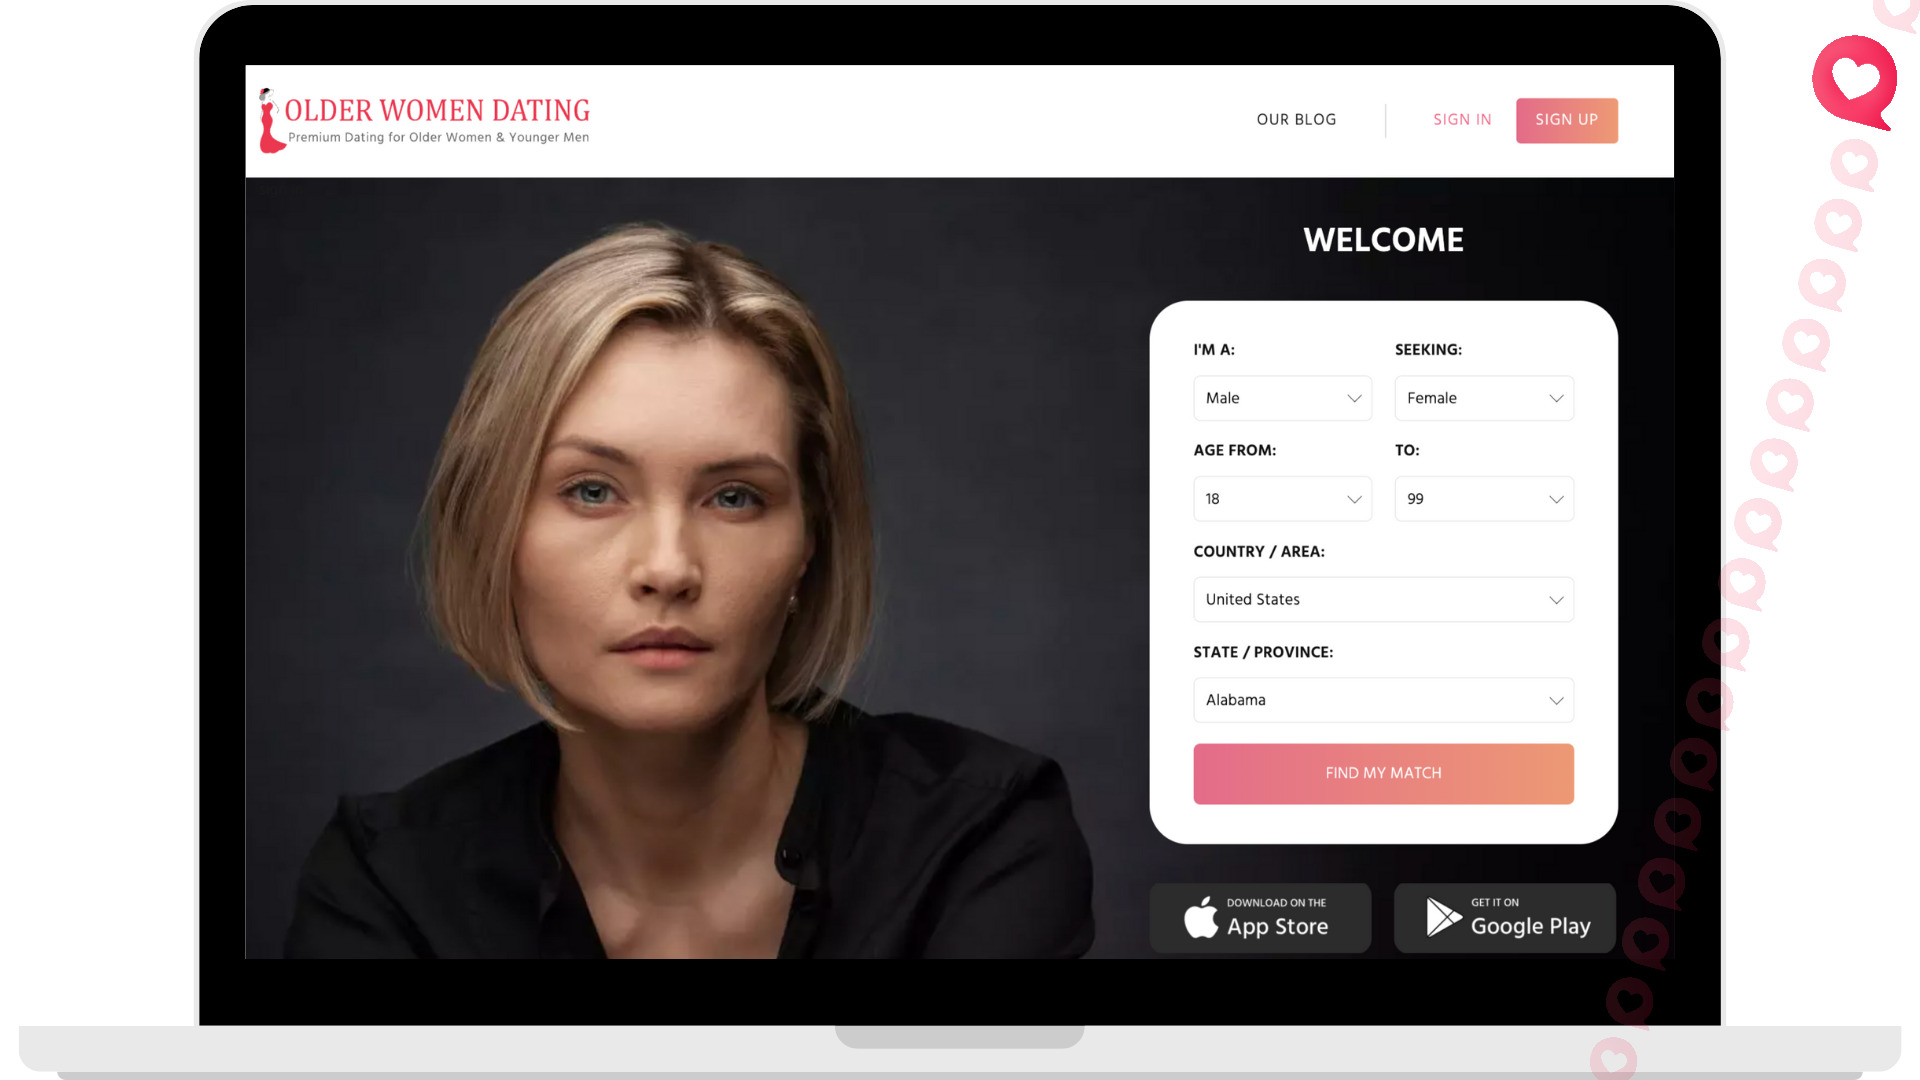Click the chevron on the SEEKING dropdown

pos(1556,398)
